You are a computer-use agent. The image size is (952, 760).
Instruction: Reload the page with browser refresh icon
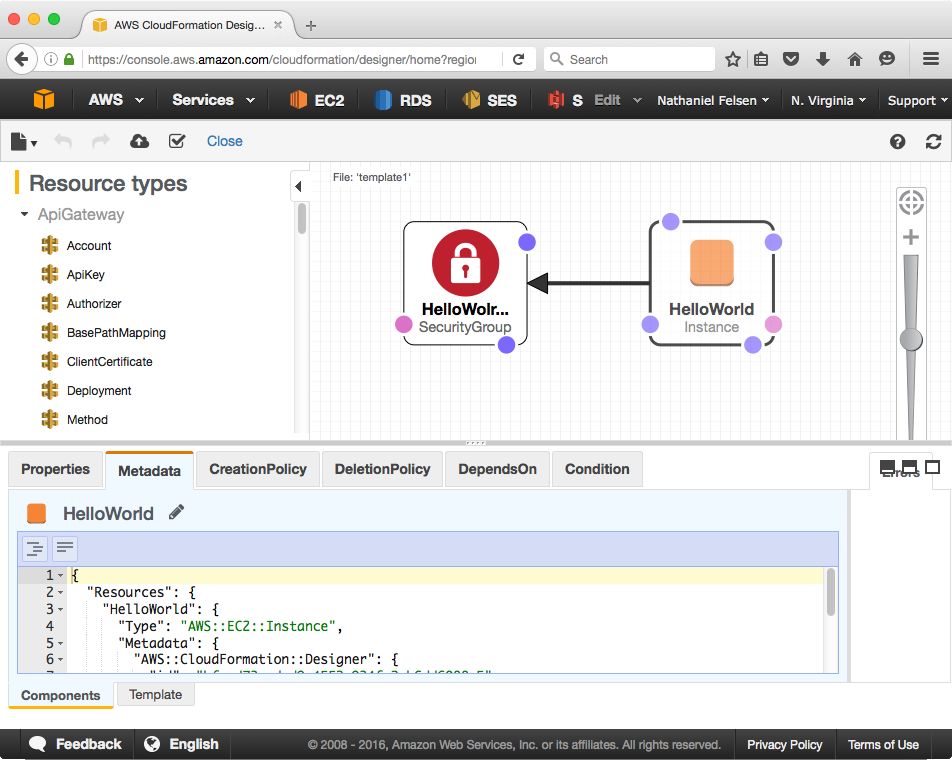pyautogui.click(x=518, y=59)
